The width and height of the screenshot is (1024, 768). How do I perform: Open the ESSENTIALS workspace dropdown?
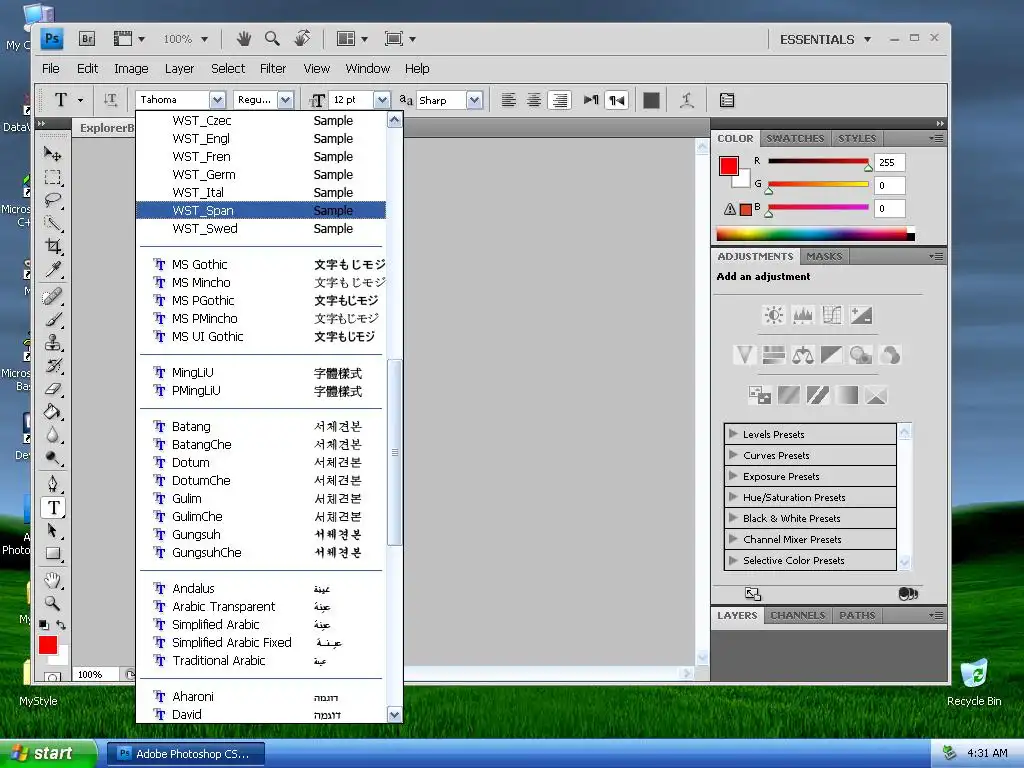[825, 39]
